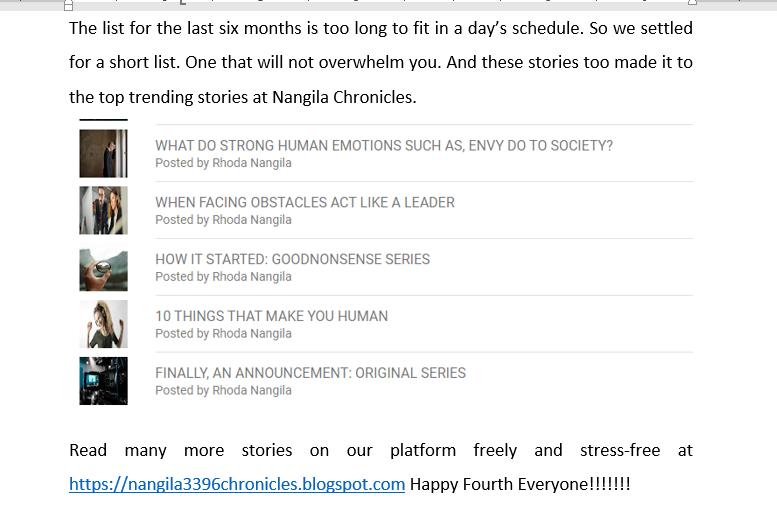The image size is (777, 507).
Task: Place cursor after 'Happy Fourth Everyone!!!!!!!'
Action: pos(631,484)
